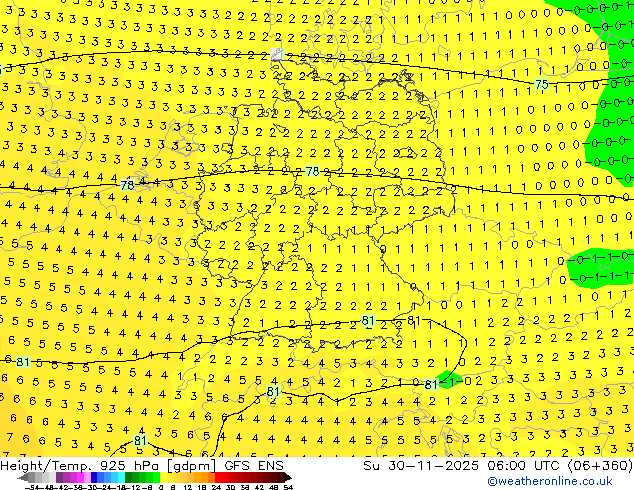Click the 54 value on the legend scale
Image resolution: width=634 pixels, height=490 pixels.
point(288,487)
